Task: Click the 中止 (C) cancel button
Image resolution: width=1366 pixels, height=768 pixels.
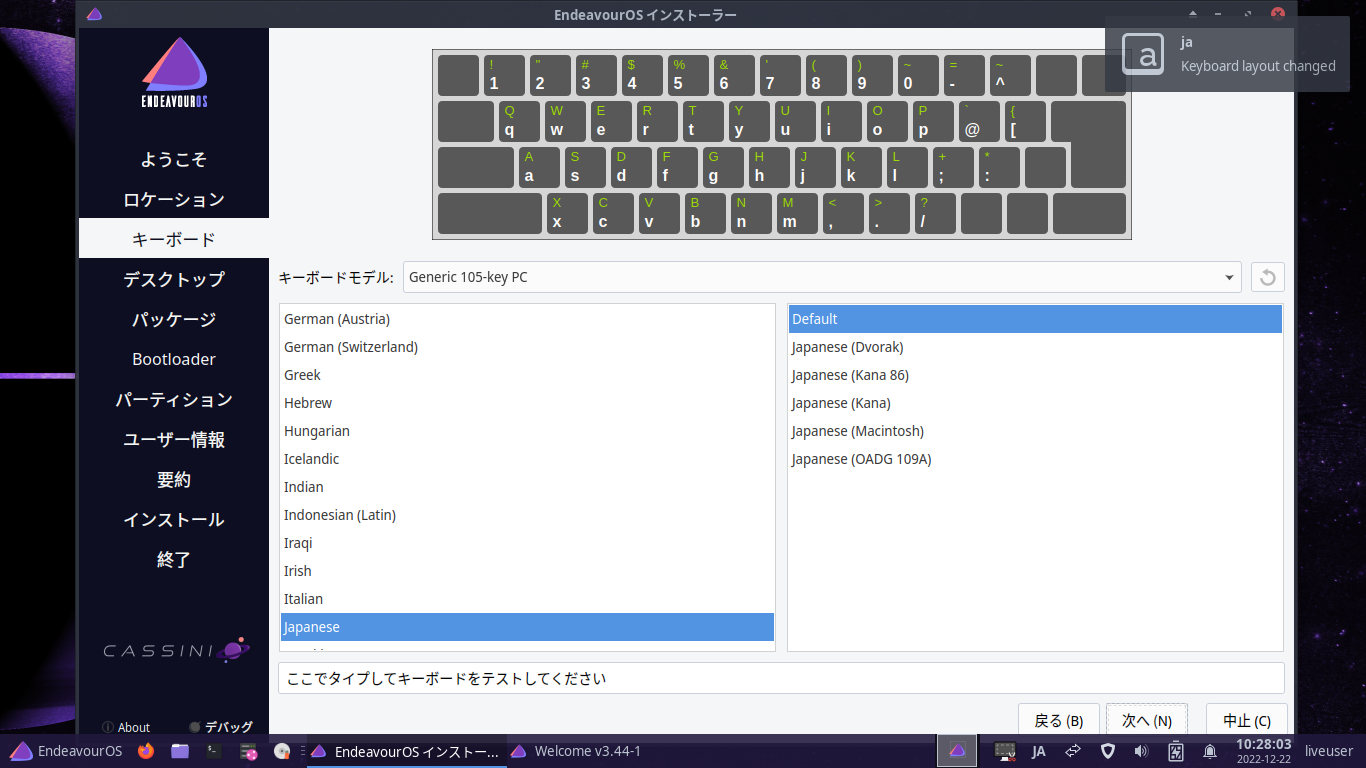Action: (x=1247, y=720)
